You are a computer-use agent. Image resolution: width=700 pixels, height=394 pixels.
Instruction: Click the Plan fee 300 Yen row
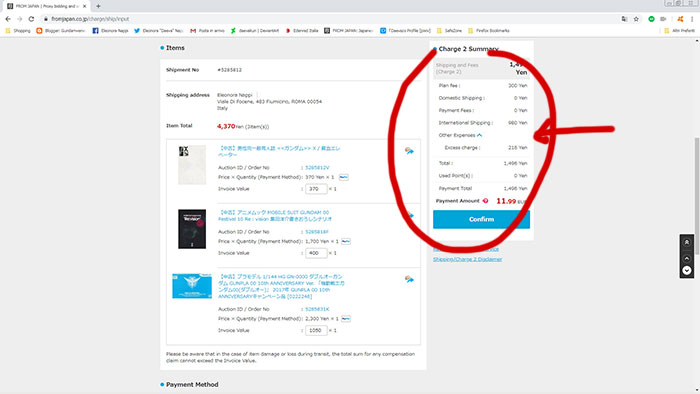(x=483, y=86)
